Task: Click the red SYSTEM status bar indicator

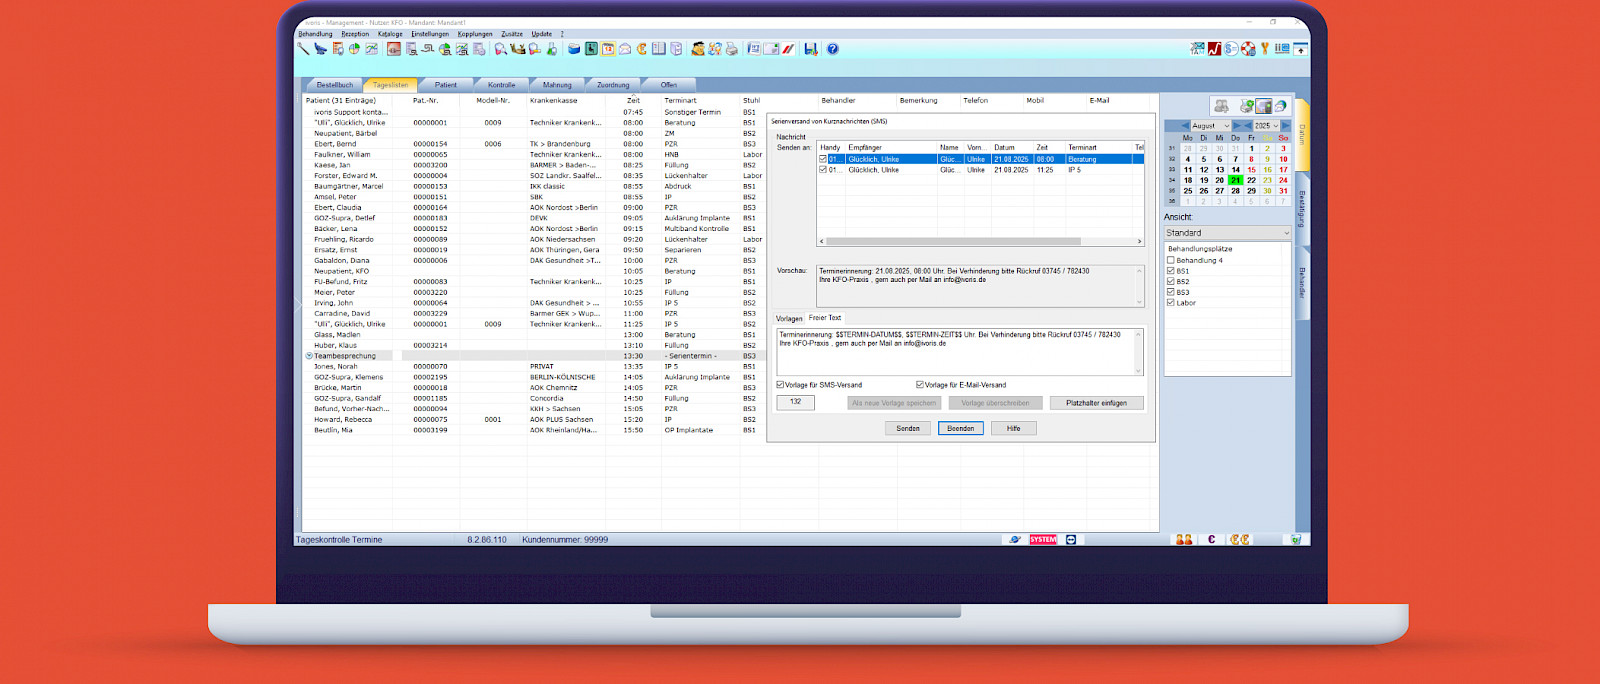Action: 1043,539
